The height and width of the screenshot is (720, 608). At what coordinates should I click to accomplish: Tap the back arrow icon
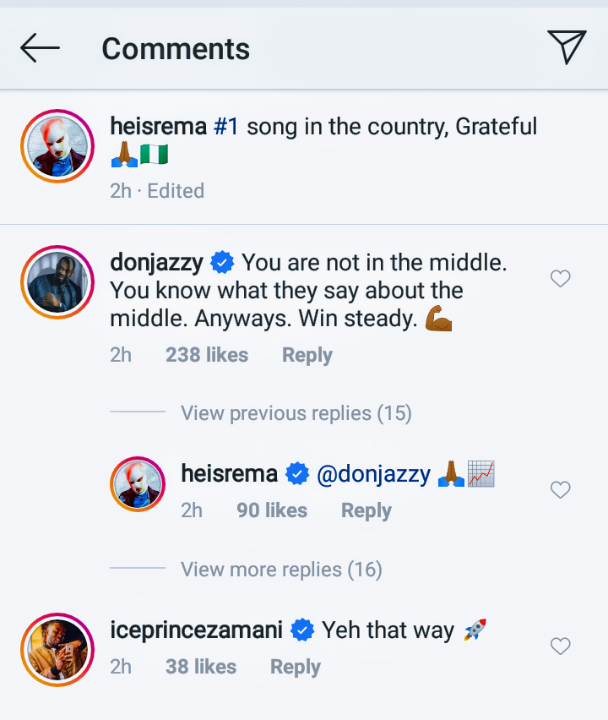pyautogui.click(x=40, y=48)
